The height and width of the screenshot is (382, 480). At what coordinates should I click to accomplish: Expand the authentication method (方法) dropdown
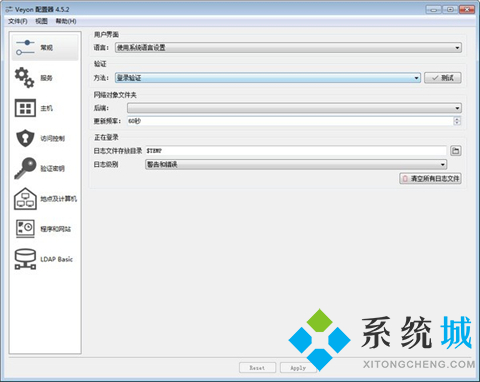[268, 78]
